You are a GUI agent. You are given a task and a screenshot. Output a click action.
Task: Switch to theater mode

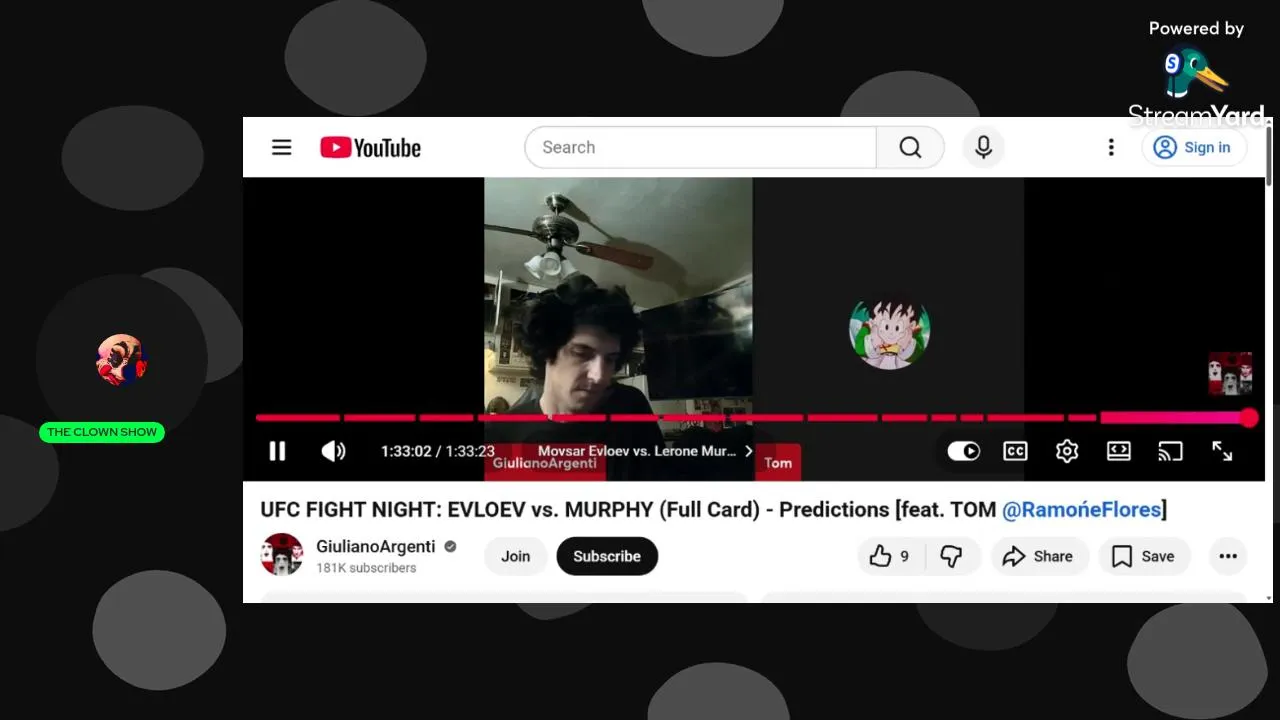[1119, 451]
